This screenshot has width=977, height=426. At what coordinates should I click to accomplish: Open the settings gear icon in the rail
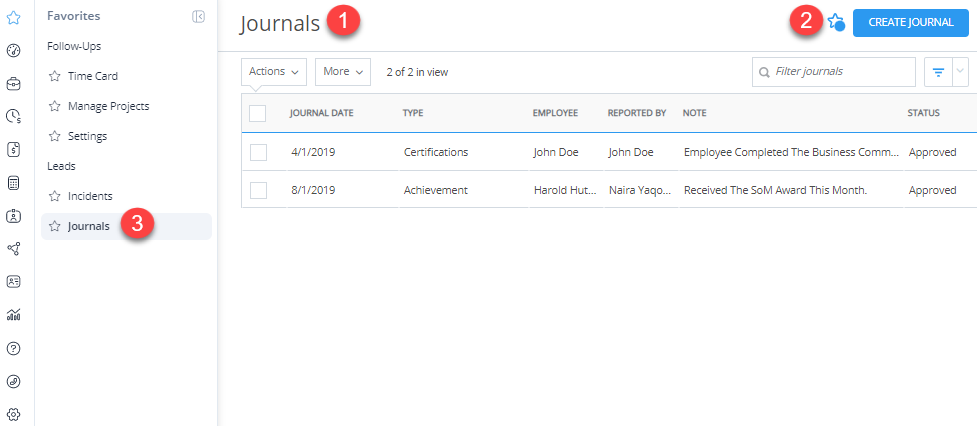[14, 414]
